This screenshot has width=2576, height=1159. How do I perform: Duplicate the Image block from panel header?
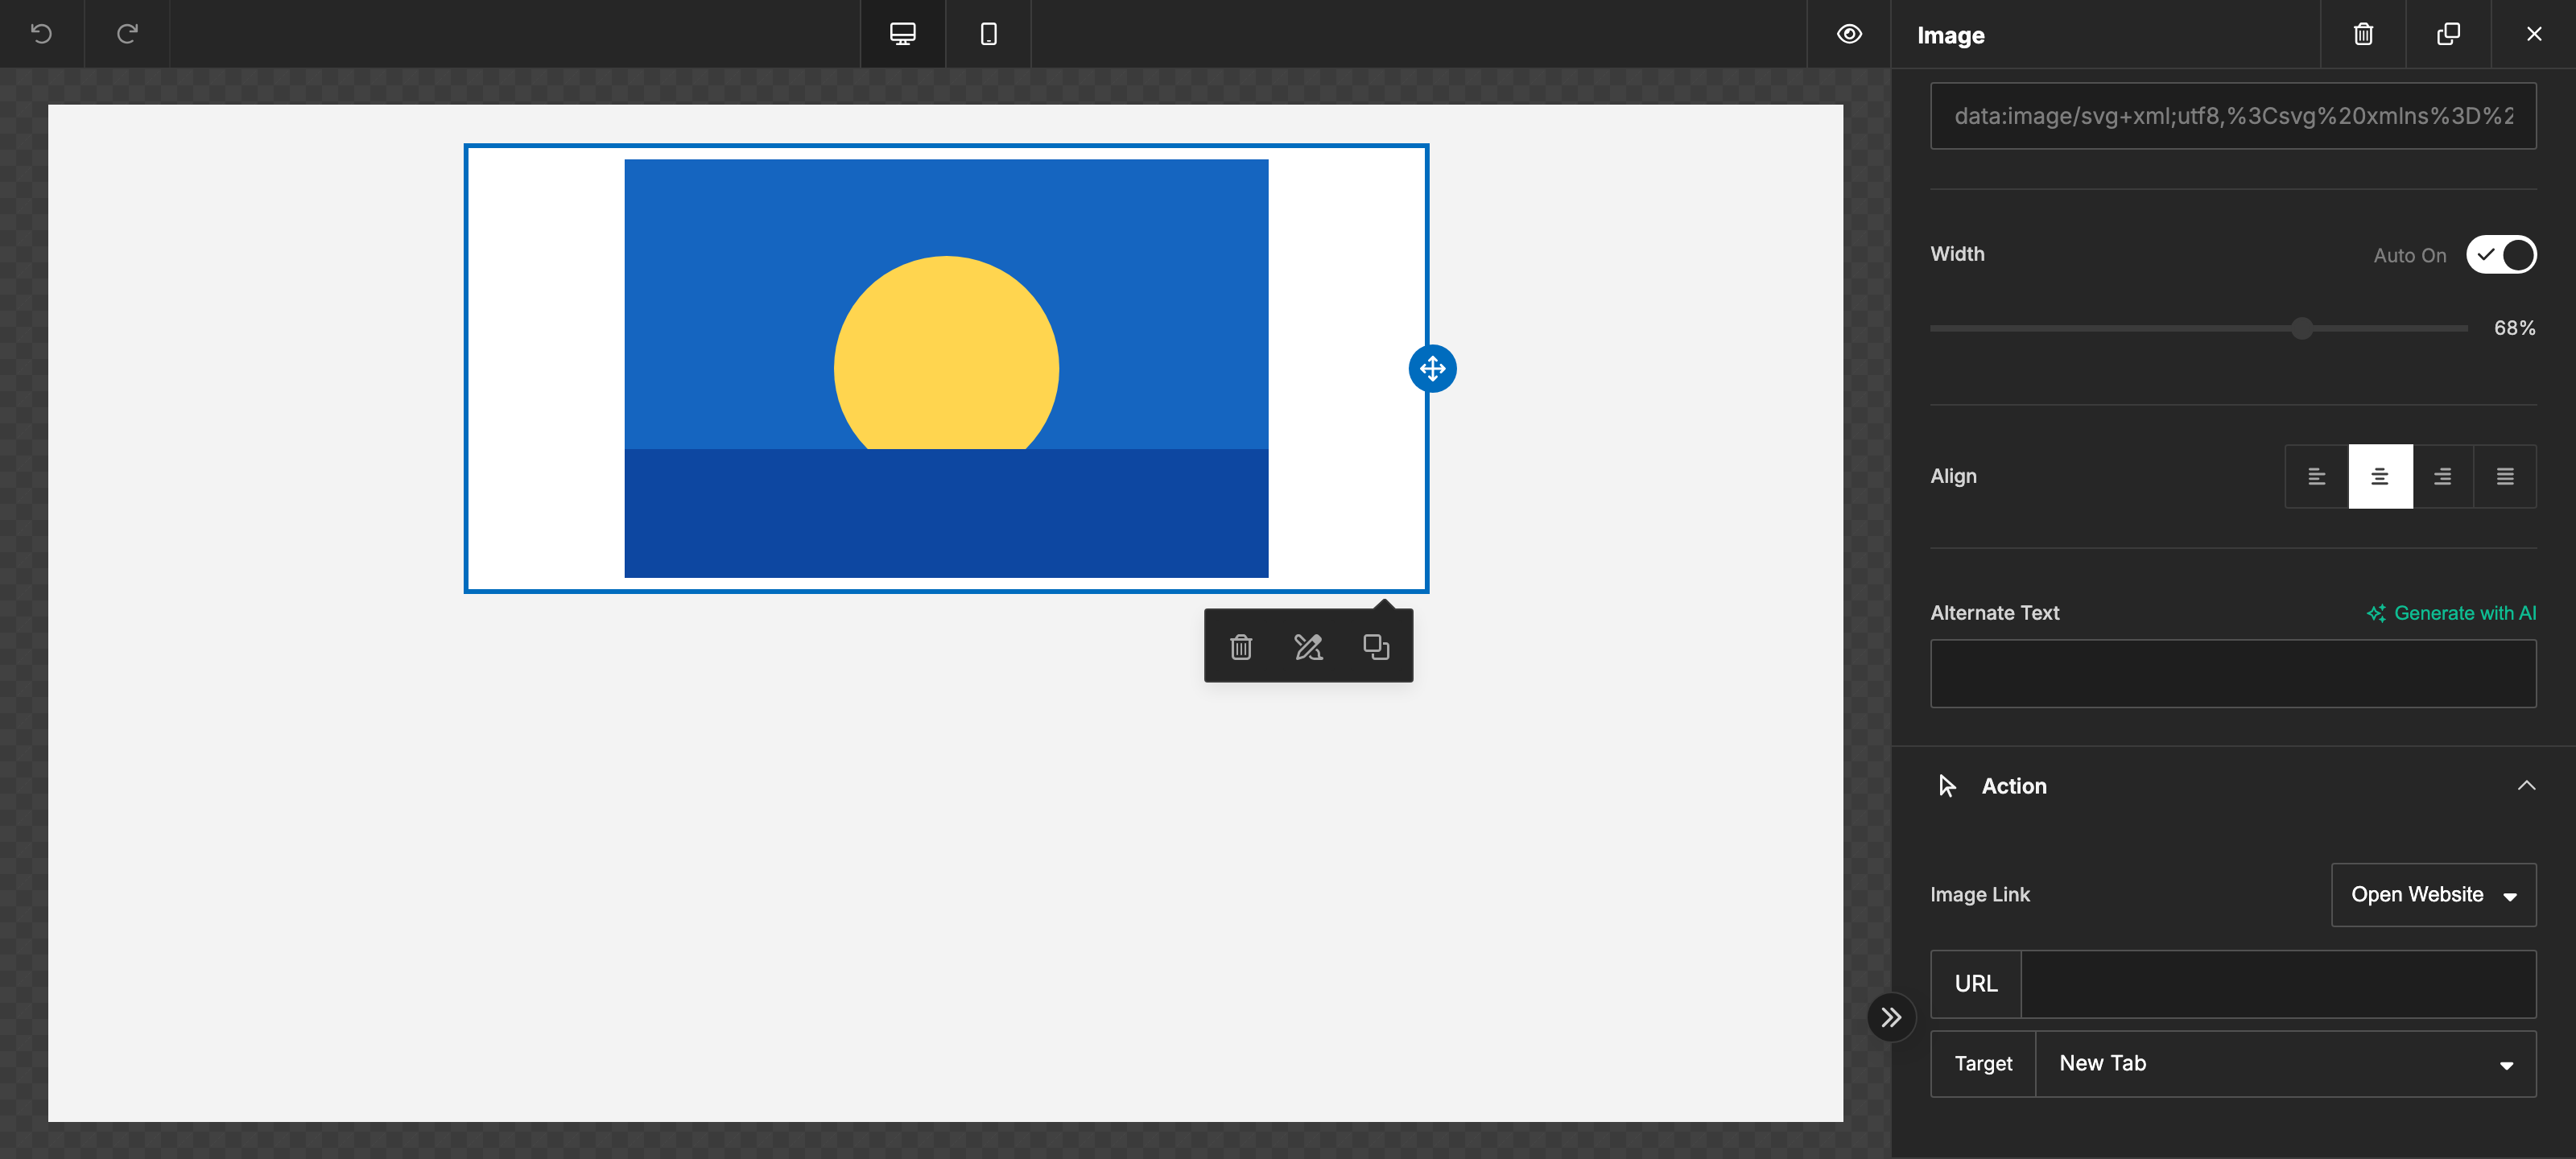pos(2448,34)
